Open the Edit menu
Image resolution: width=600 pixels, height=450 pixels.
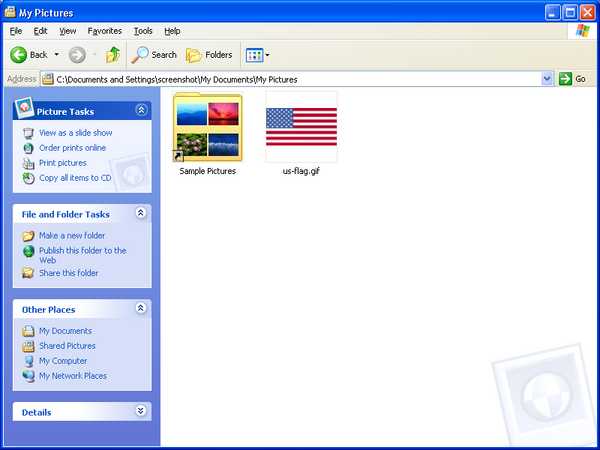(x=40, y=31)
